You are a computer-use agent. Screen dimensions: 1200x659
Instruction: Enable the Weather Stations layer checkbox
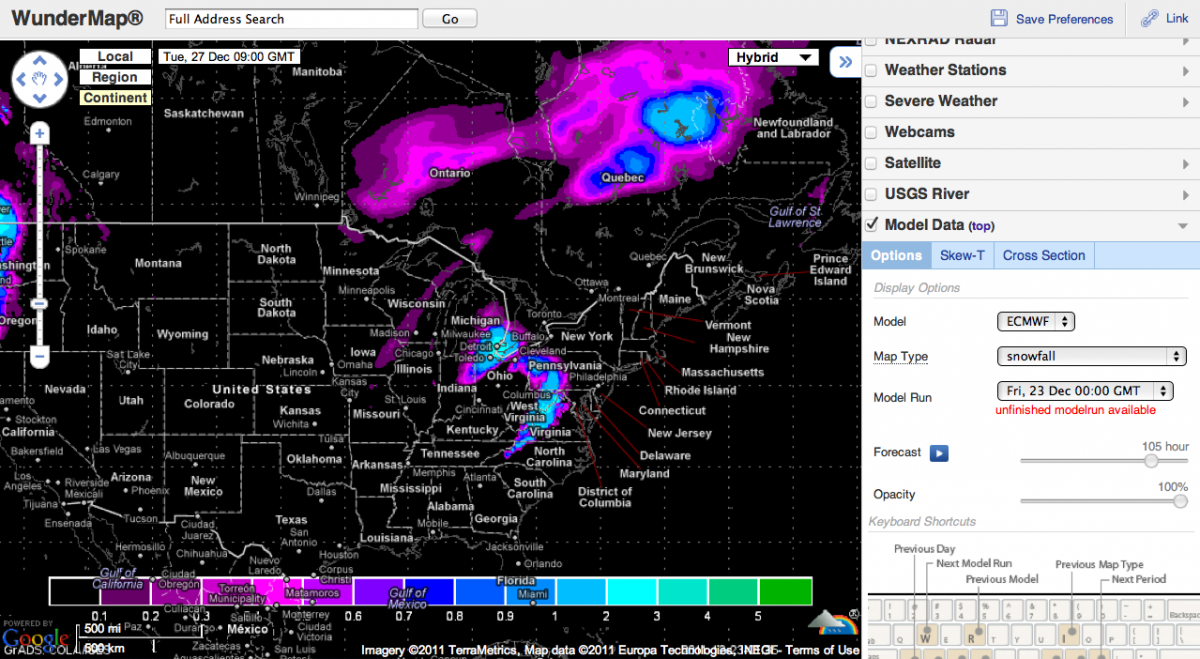tap(871, 70)
